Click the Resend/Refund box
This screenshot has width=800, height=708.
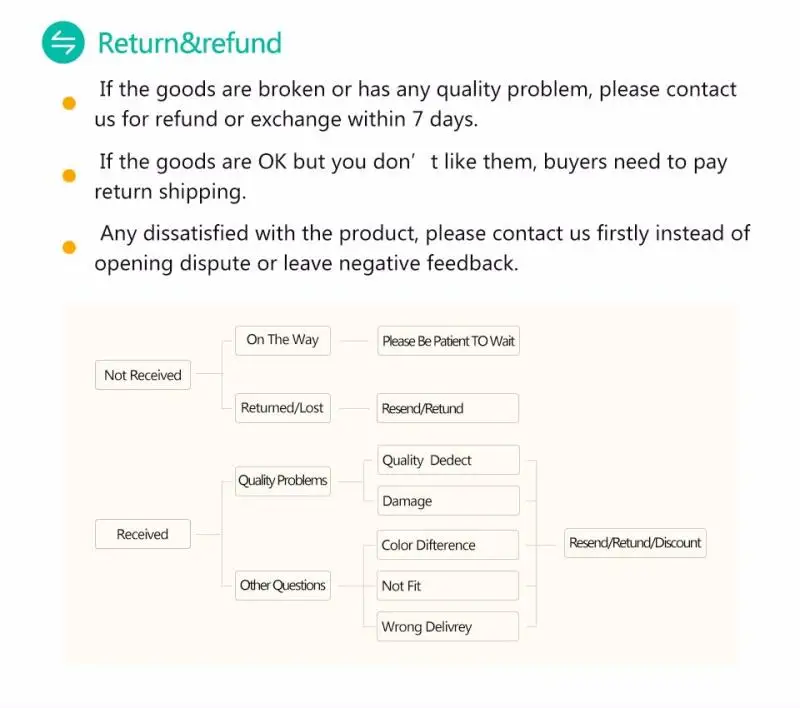(x=448, y=408)
